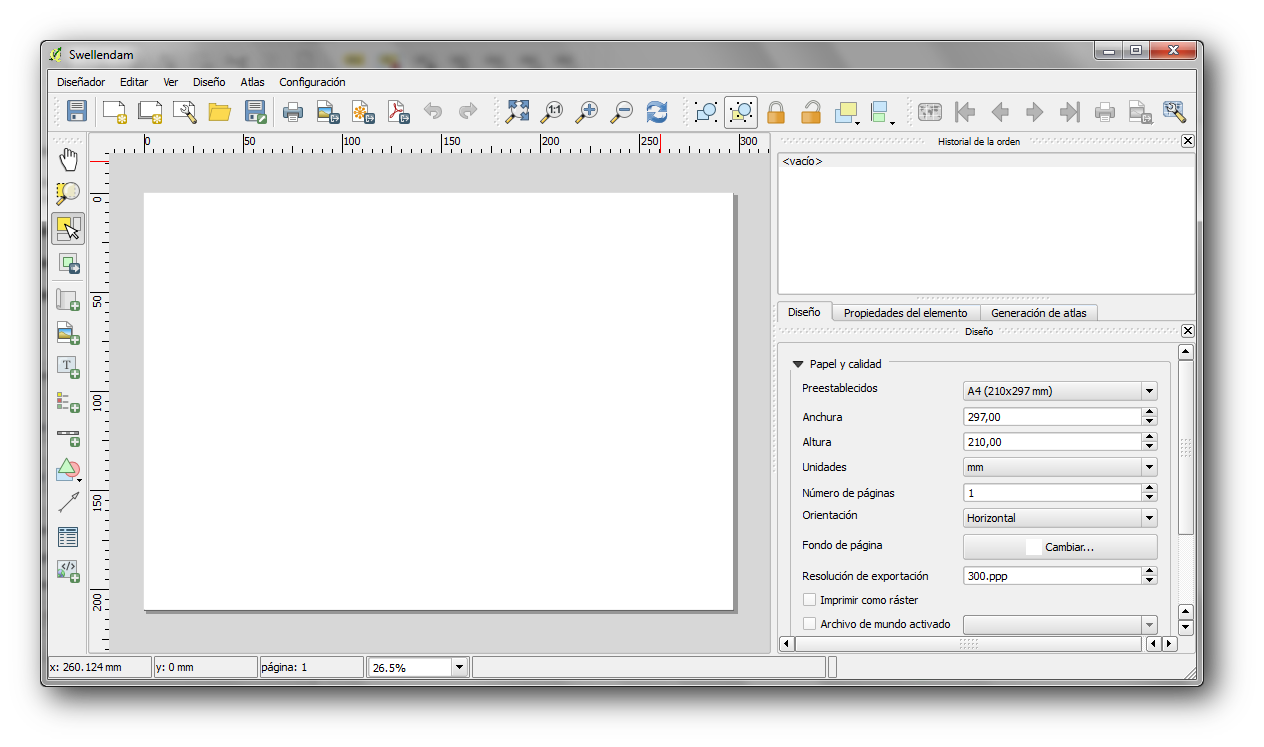
Task: Click the Ungroup items icon
Action: [x=741, y=111]
